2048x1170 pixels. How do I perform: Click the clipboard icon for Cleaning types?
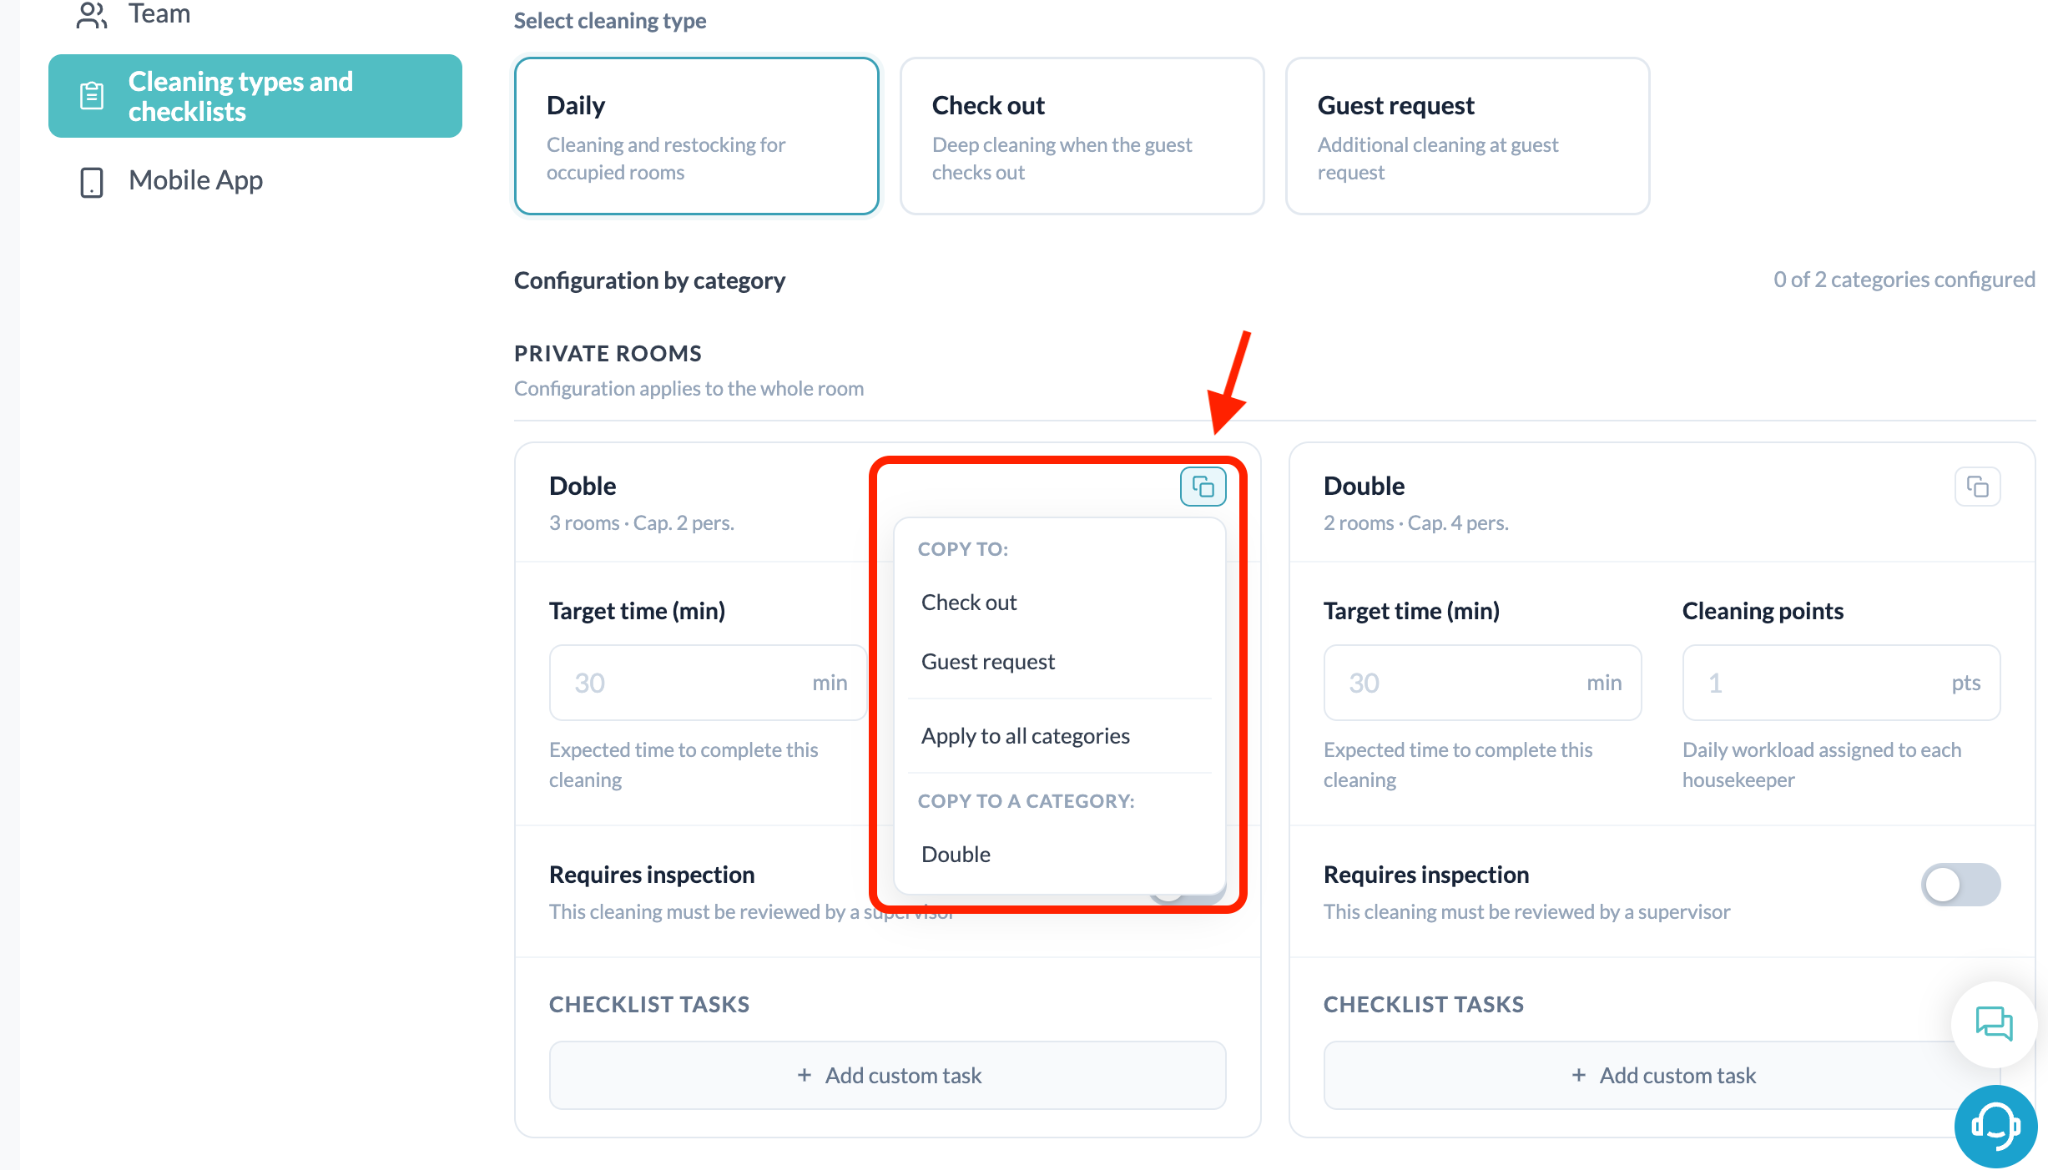click(x=91, y=96)
